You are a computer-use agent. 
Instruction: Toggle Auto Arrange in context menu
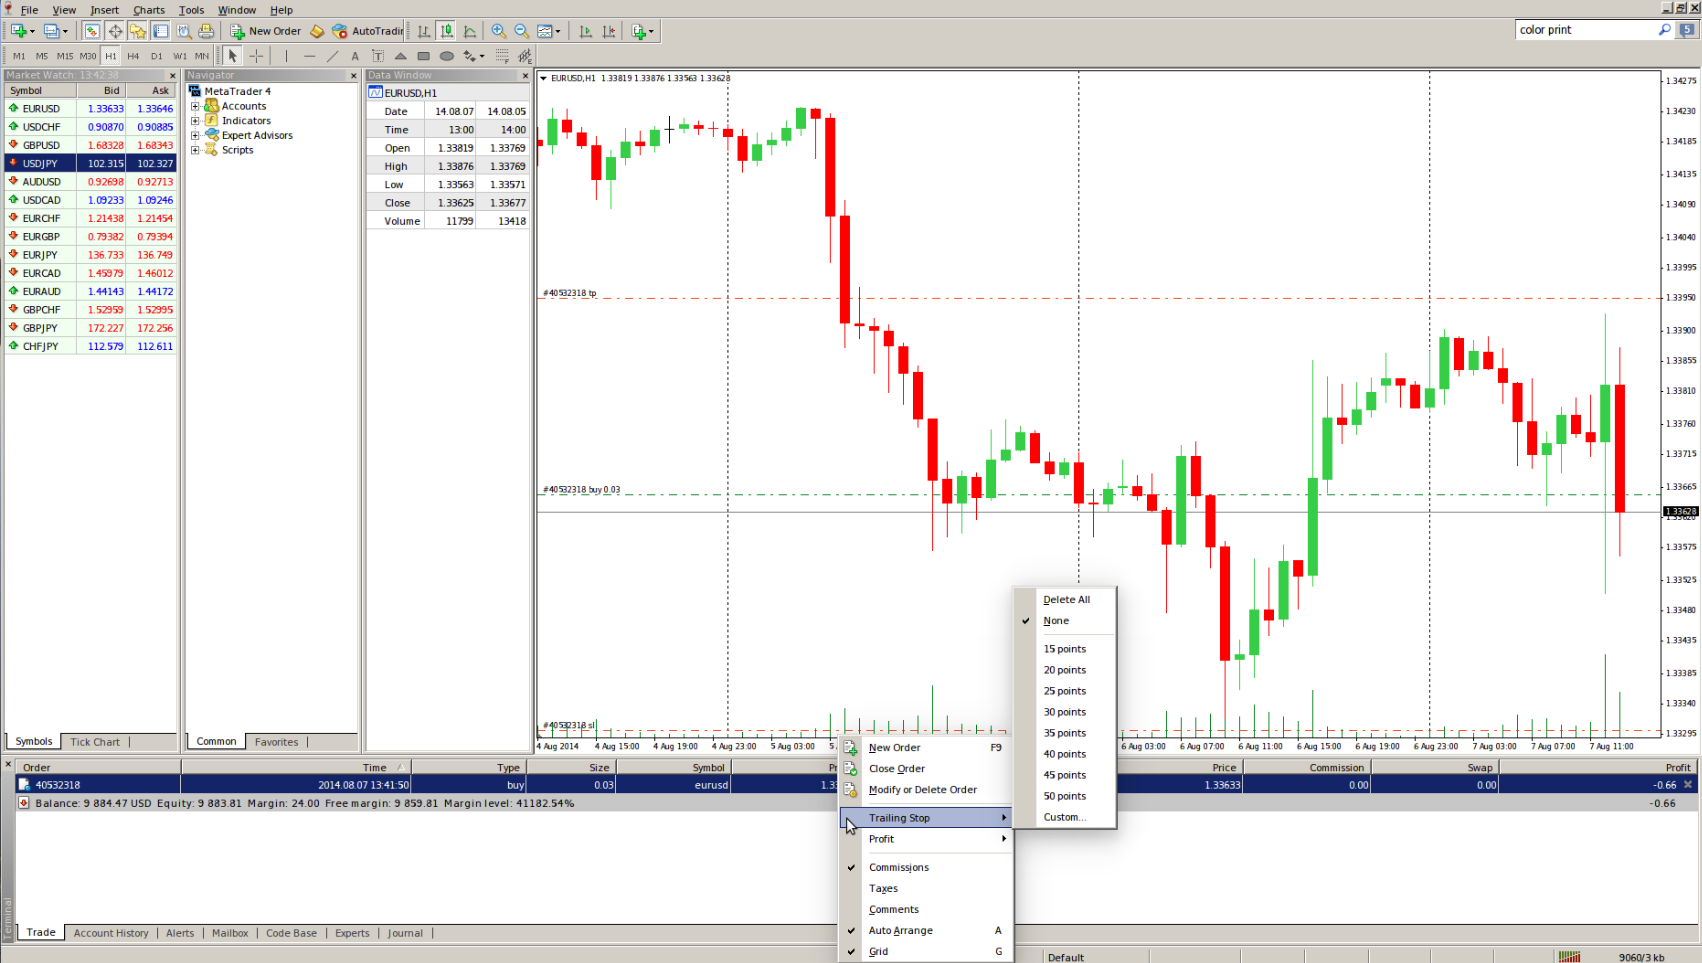point(900,930)
